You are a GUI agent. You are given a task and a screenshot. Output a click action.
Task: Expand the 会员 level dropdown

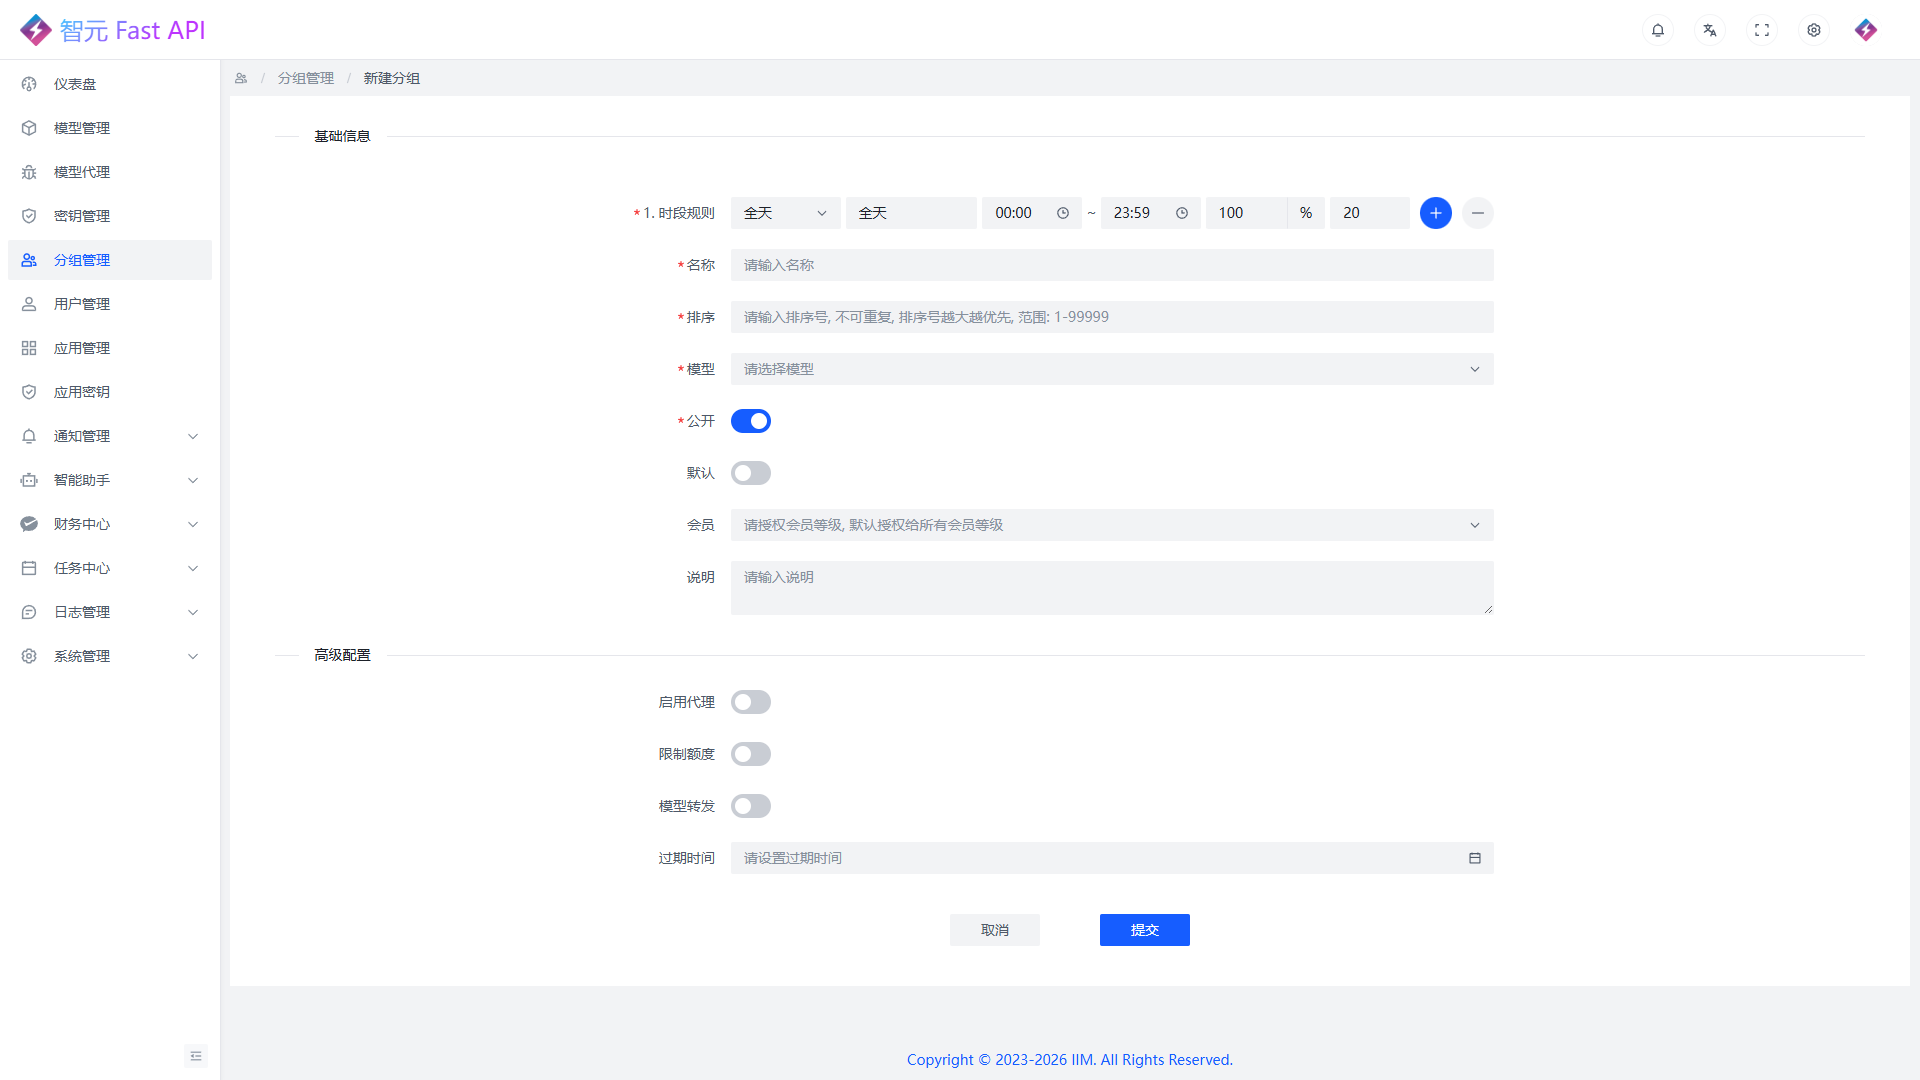click(1112, 525)
